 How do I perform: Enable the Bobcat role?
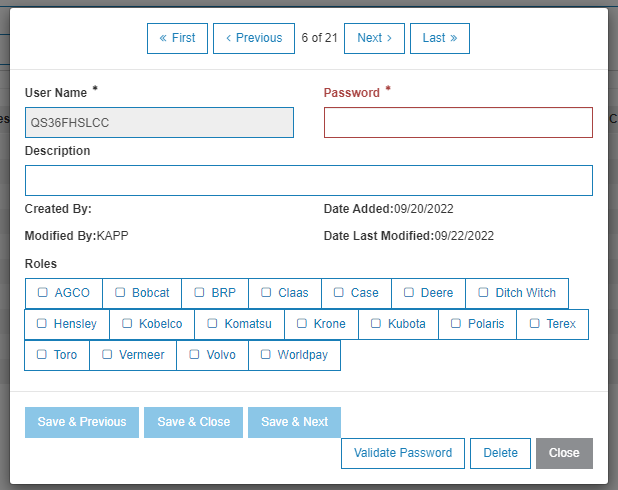click(x=120, y=293)
